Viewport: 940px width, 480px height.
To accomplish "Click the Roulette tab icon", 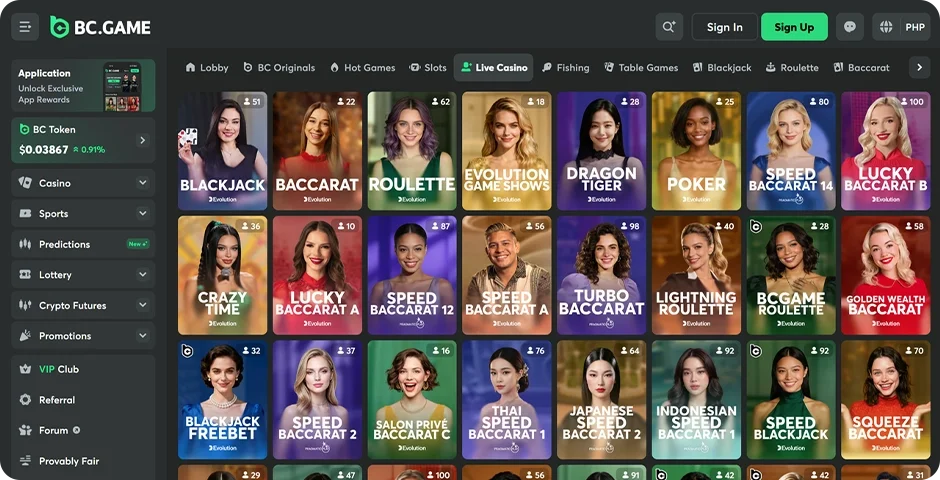I will [770, 67].
